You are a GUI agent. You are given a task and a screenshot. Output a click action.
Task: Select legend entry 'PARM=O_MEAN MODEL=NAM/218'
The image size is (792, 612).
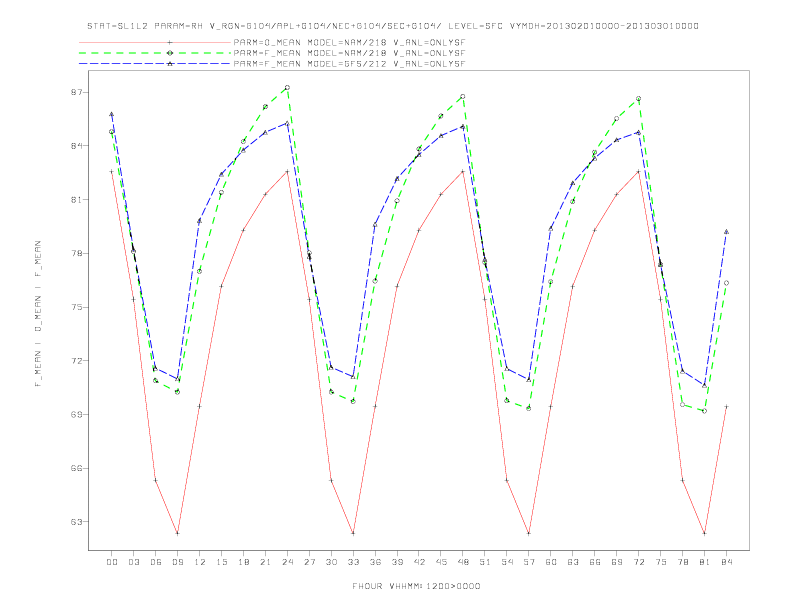click(349, 42)
